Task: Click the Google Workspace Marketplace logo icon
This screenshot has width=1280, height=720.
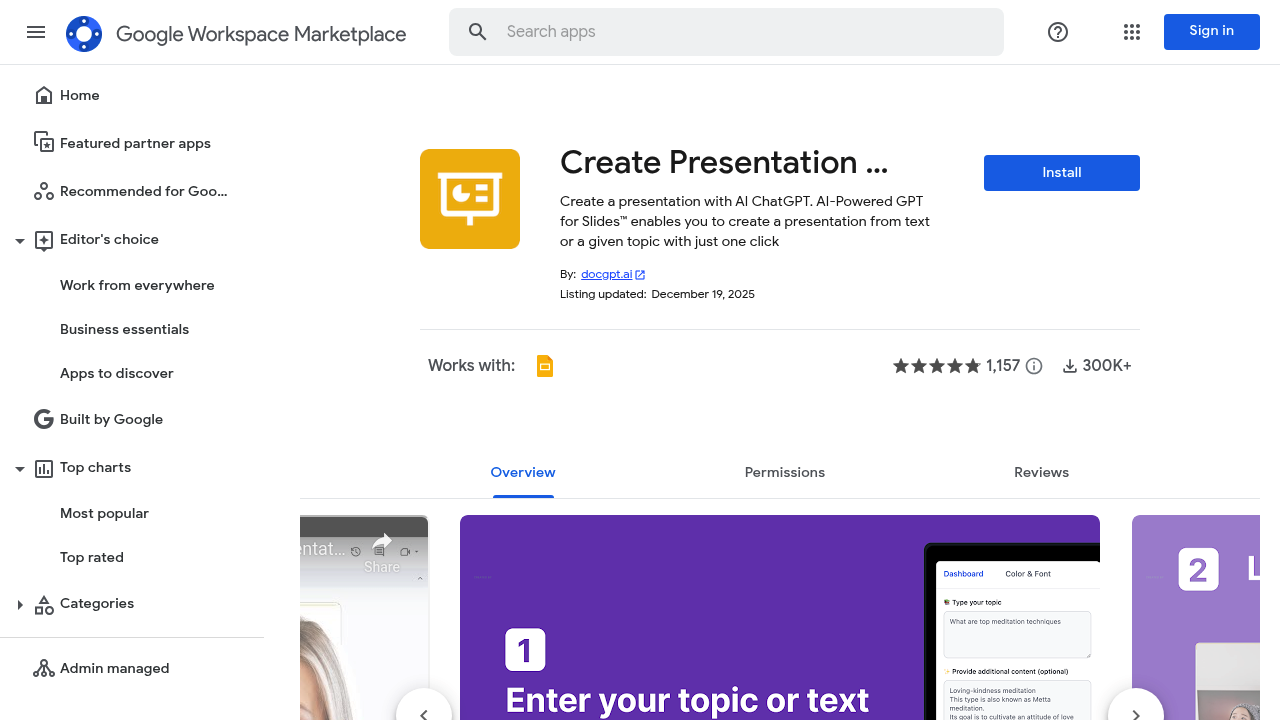Action: [x=84, y=32]
